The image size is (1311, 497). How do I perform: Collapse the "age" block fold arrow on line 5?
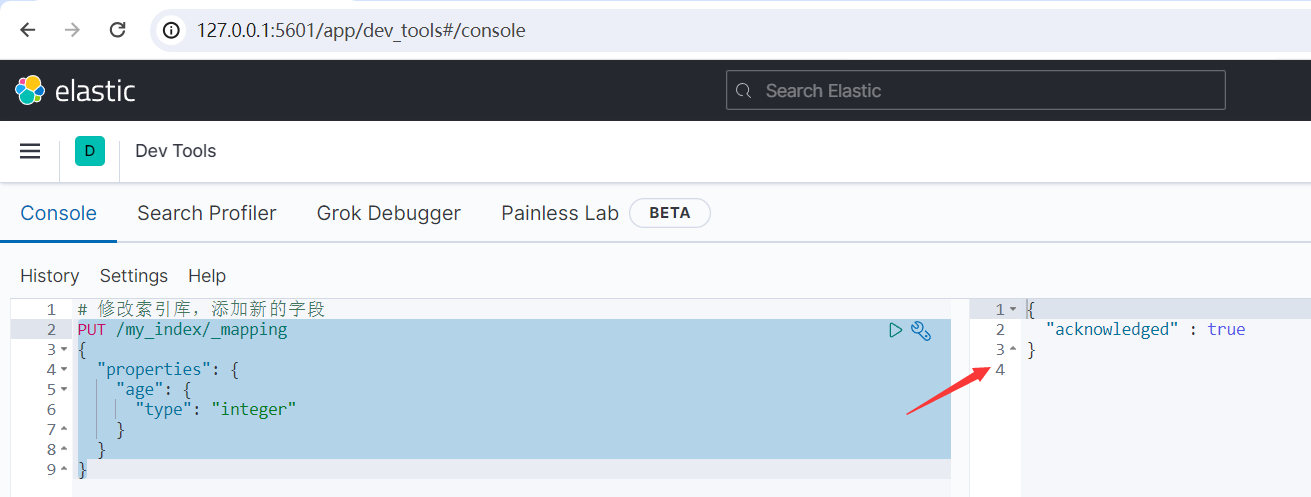(x=64, y=390)
